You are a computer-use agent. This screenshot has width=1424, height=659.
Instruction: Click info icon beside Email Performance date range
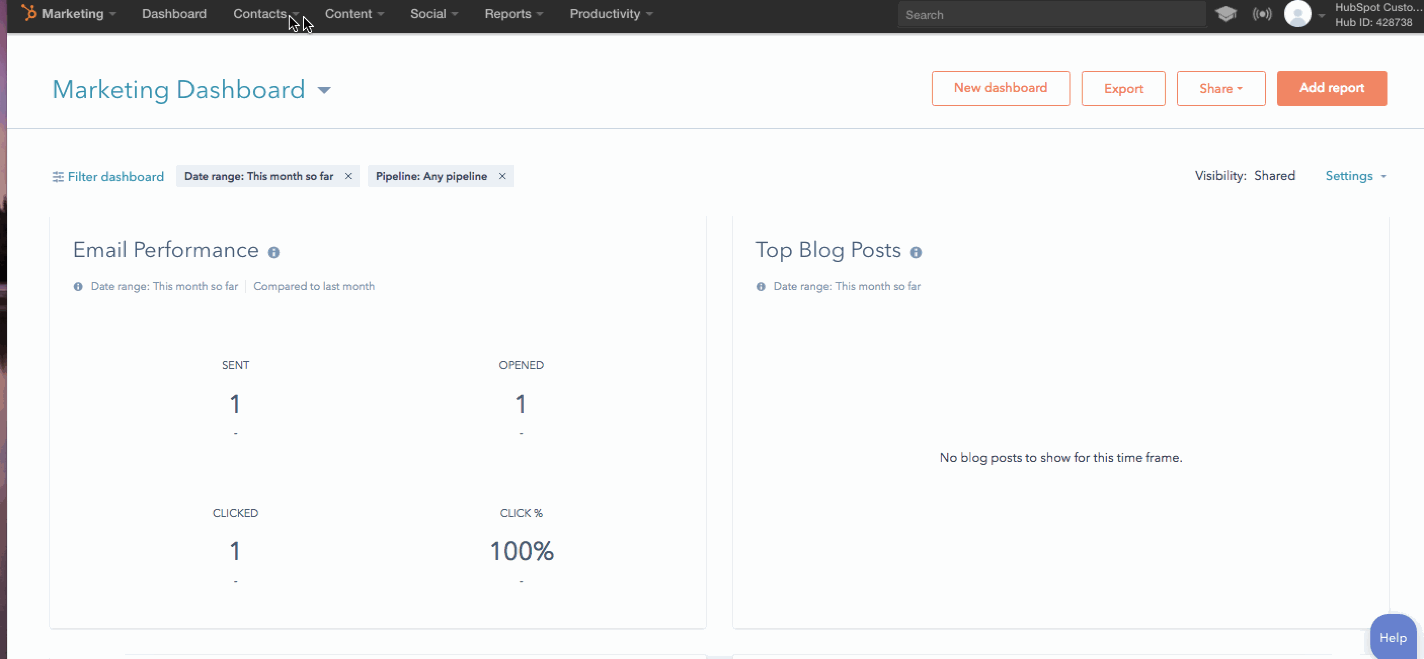[79, 287]
